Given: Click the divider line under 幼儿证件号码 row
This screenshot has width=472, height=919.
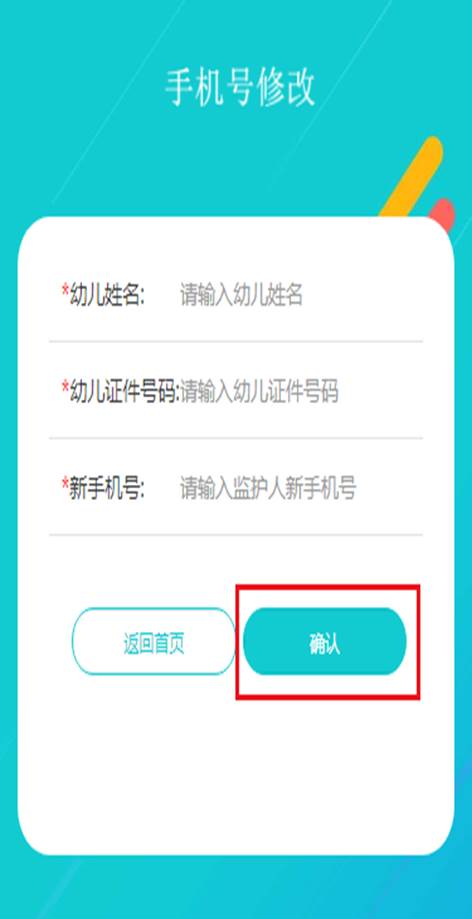Looking at the screenshot, I should pyautogui.click(x=236, y=438).
